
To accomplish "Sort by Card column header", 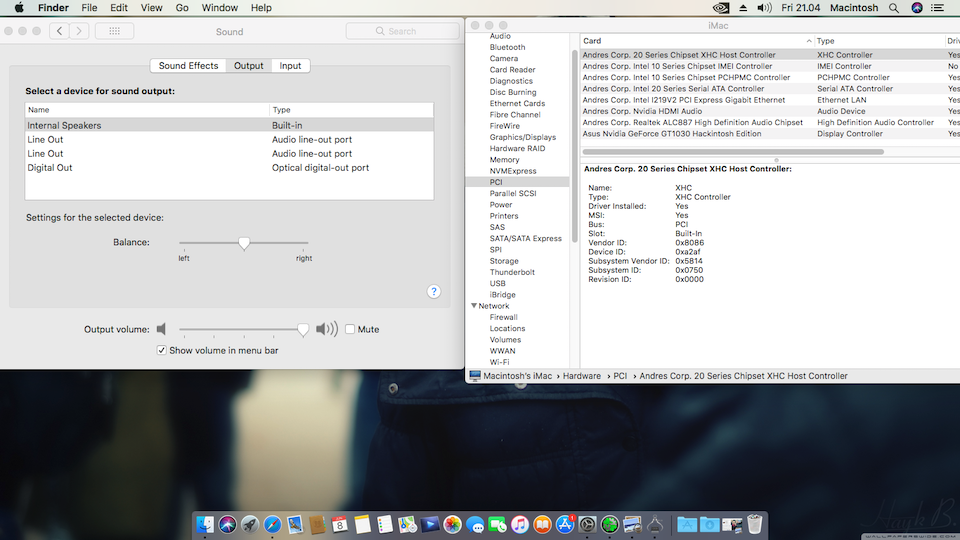I will tap(697, 40).
